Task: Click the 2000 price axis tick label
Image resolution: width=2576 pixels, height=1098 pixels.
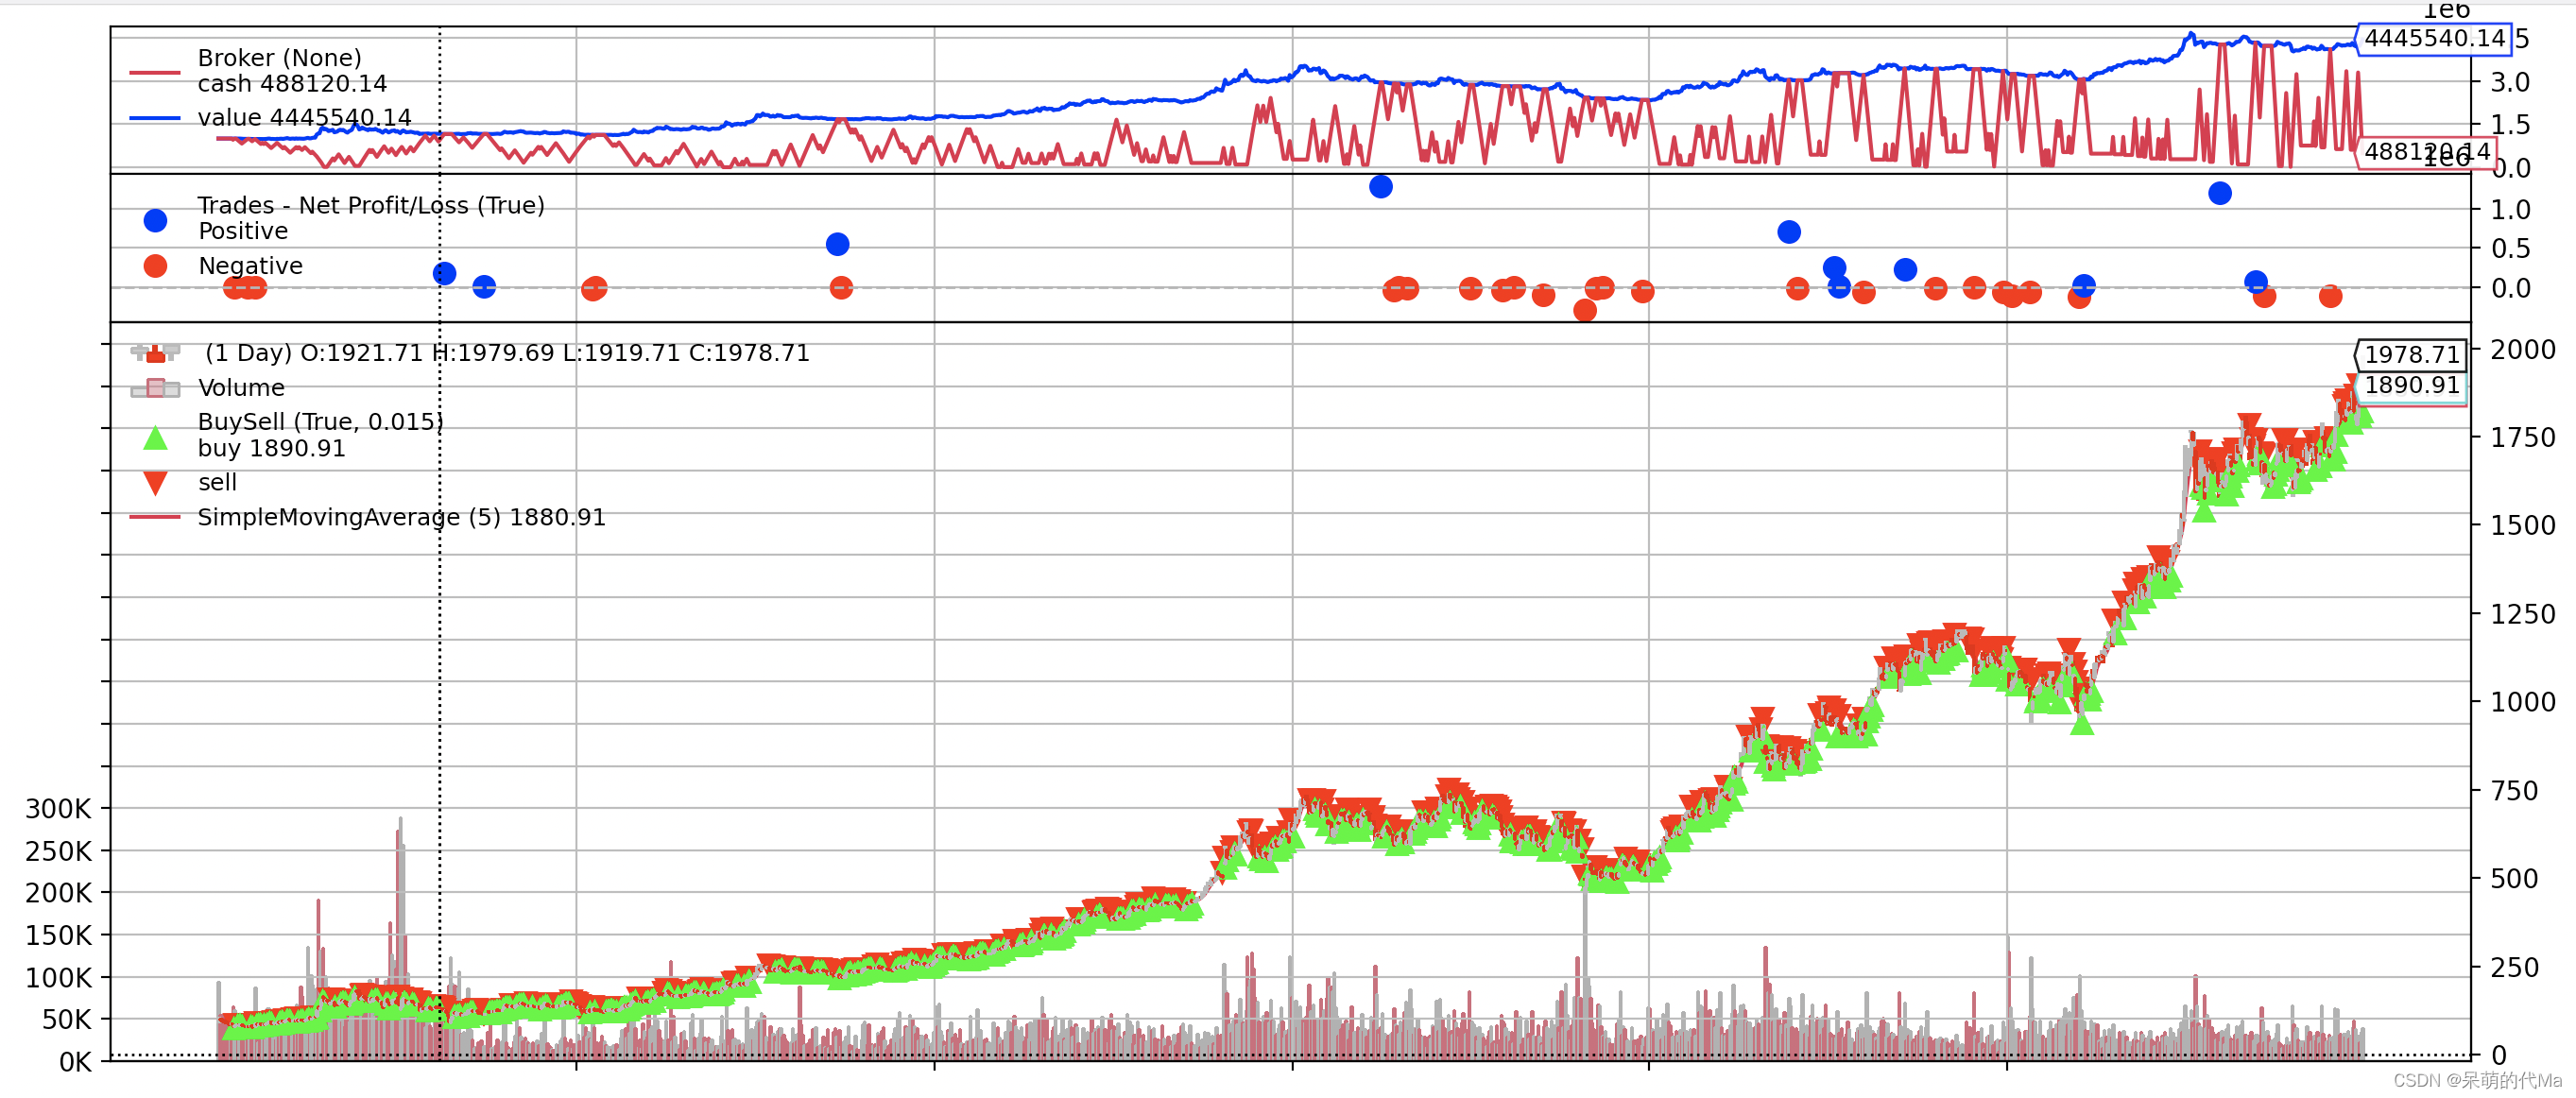Action: pyautogui.click(x=2521, y=350)
